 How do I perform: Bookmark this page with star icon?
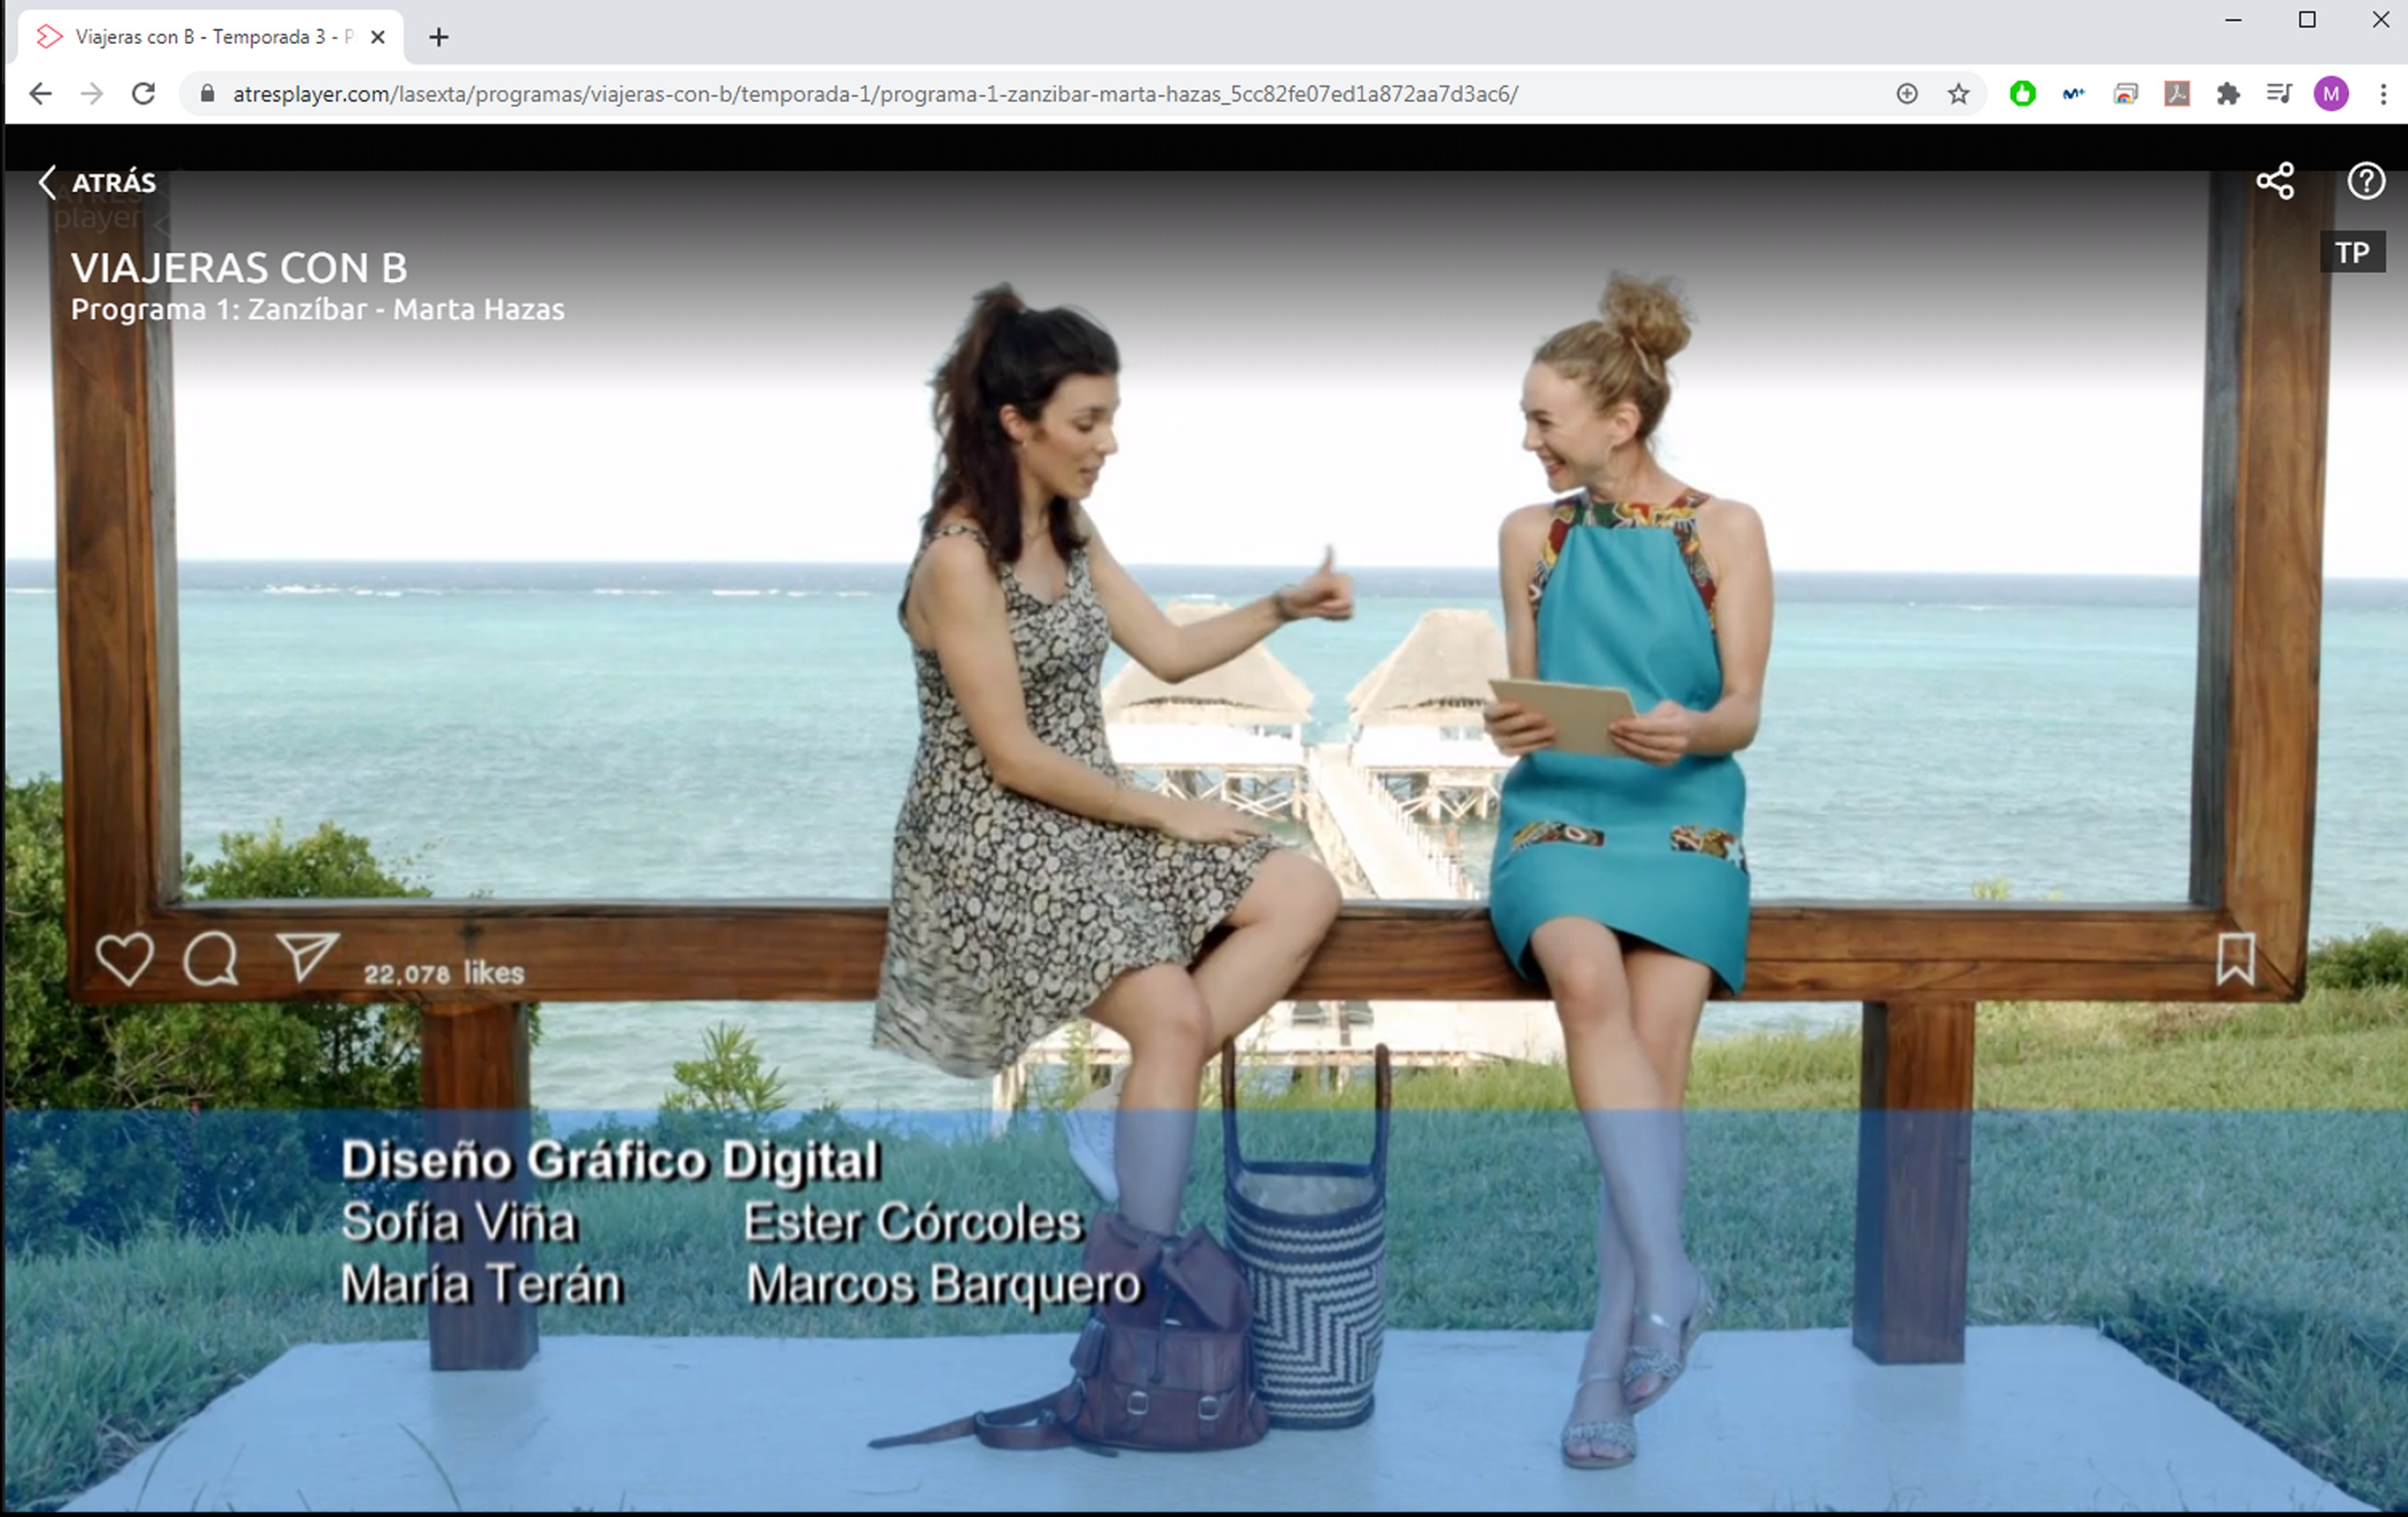coord(1958,94)
